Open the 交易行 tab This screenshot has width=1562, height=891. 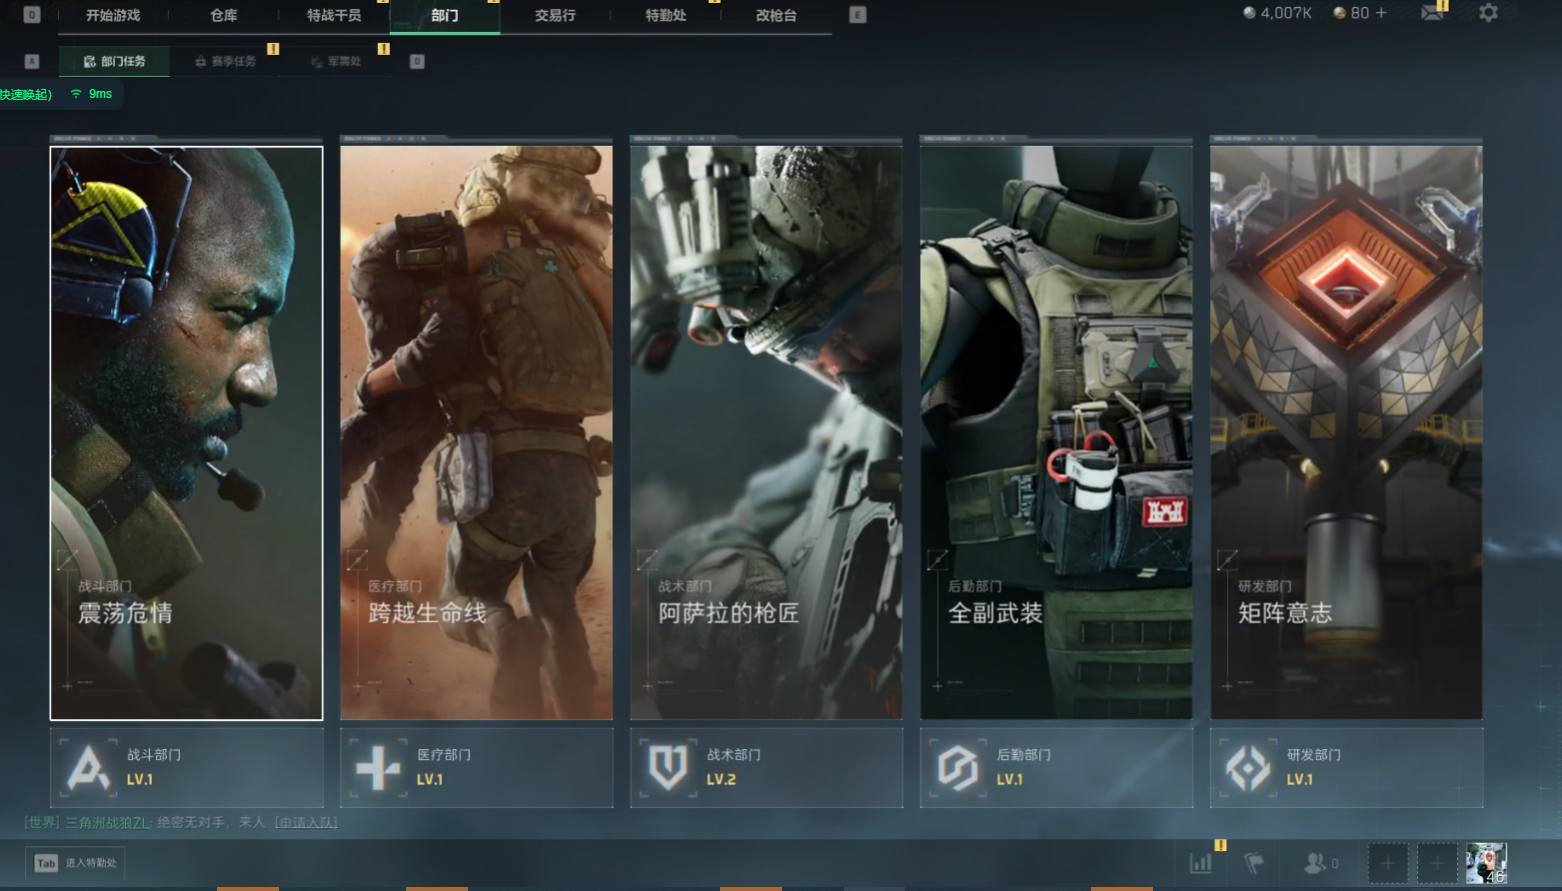555,15
